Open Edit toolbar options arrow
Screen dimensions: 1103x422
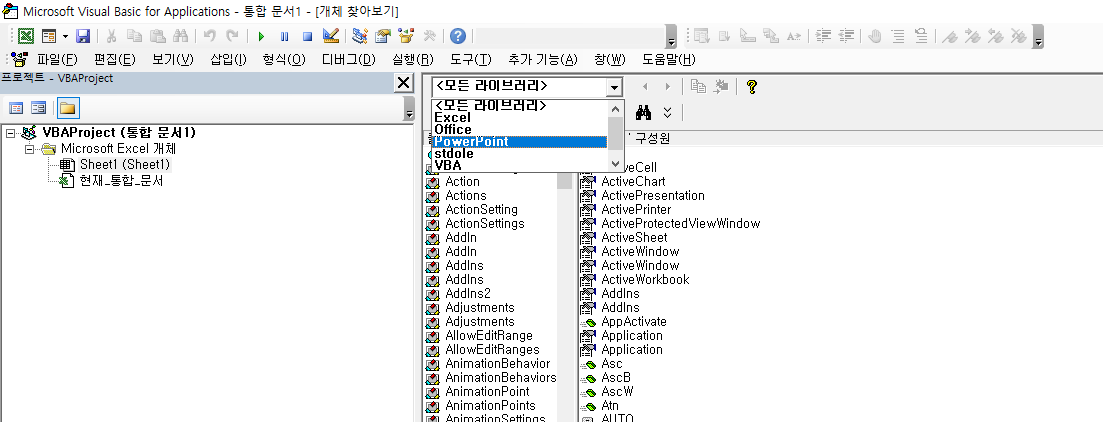[1038, 38]
